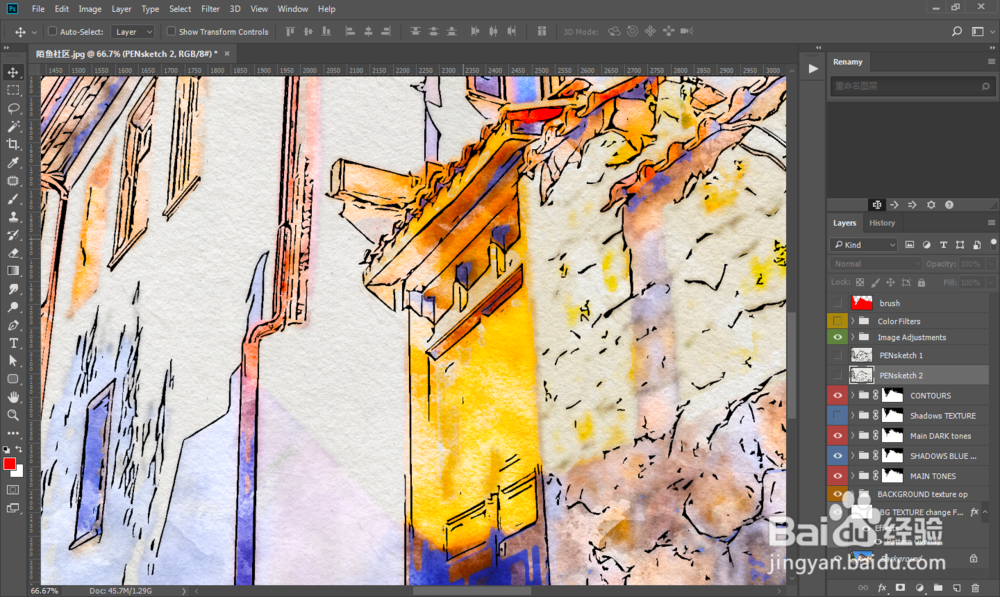Select the Eyedropper tool
The width and height of the screenshot is (1000, 597).
(x=13, y=163)
